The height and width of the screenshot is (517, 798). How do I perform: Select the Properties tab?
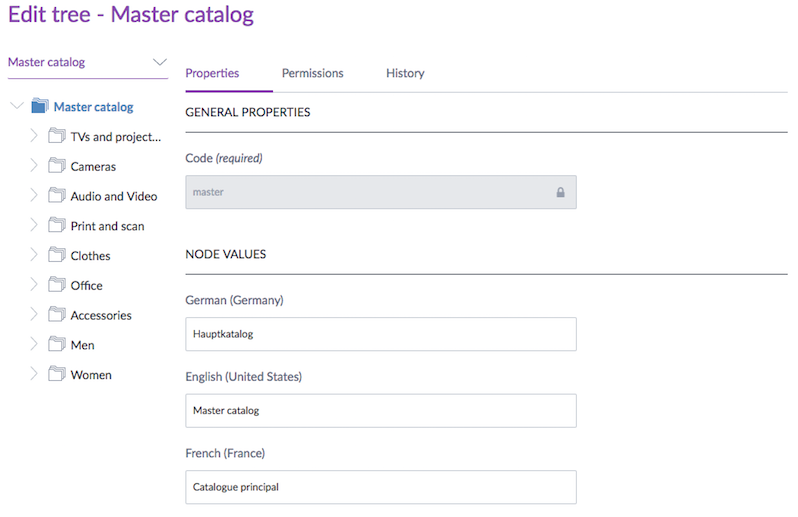point(212,73)
